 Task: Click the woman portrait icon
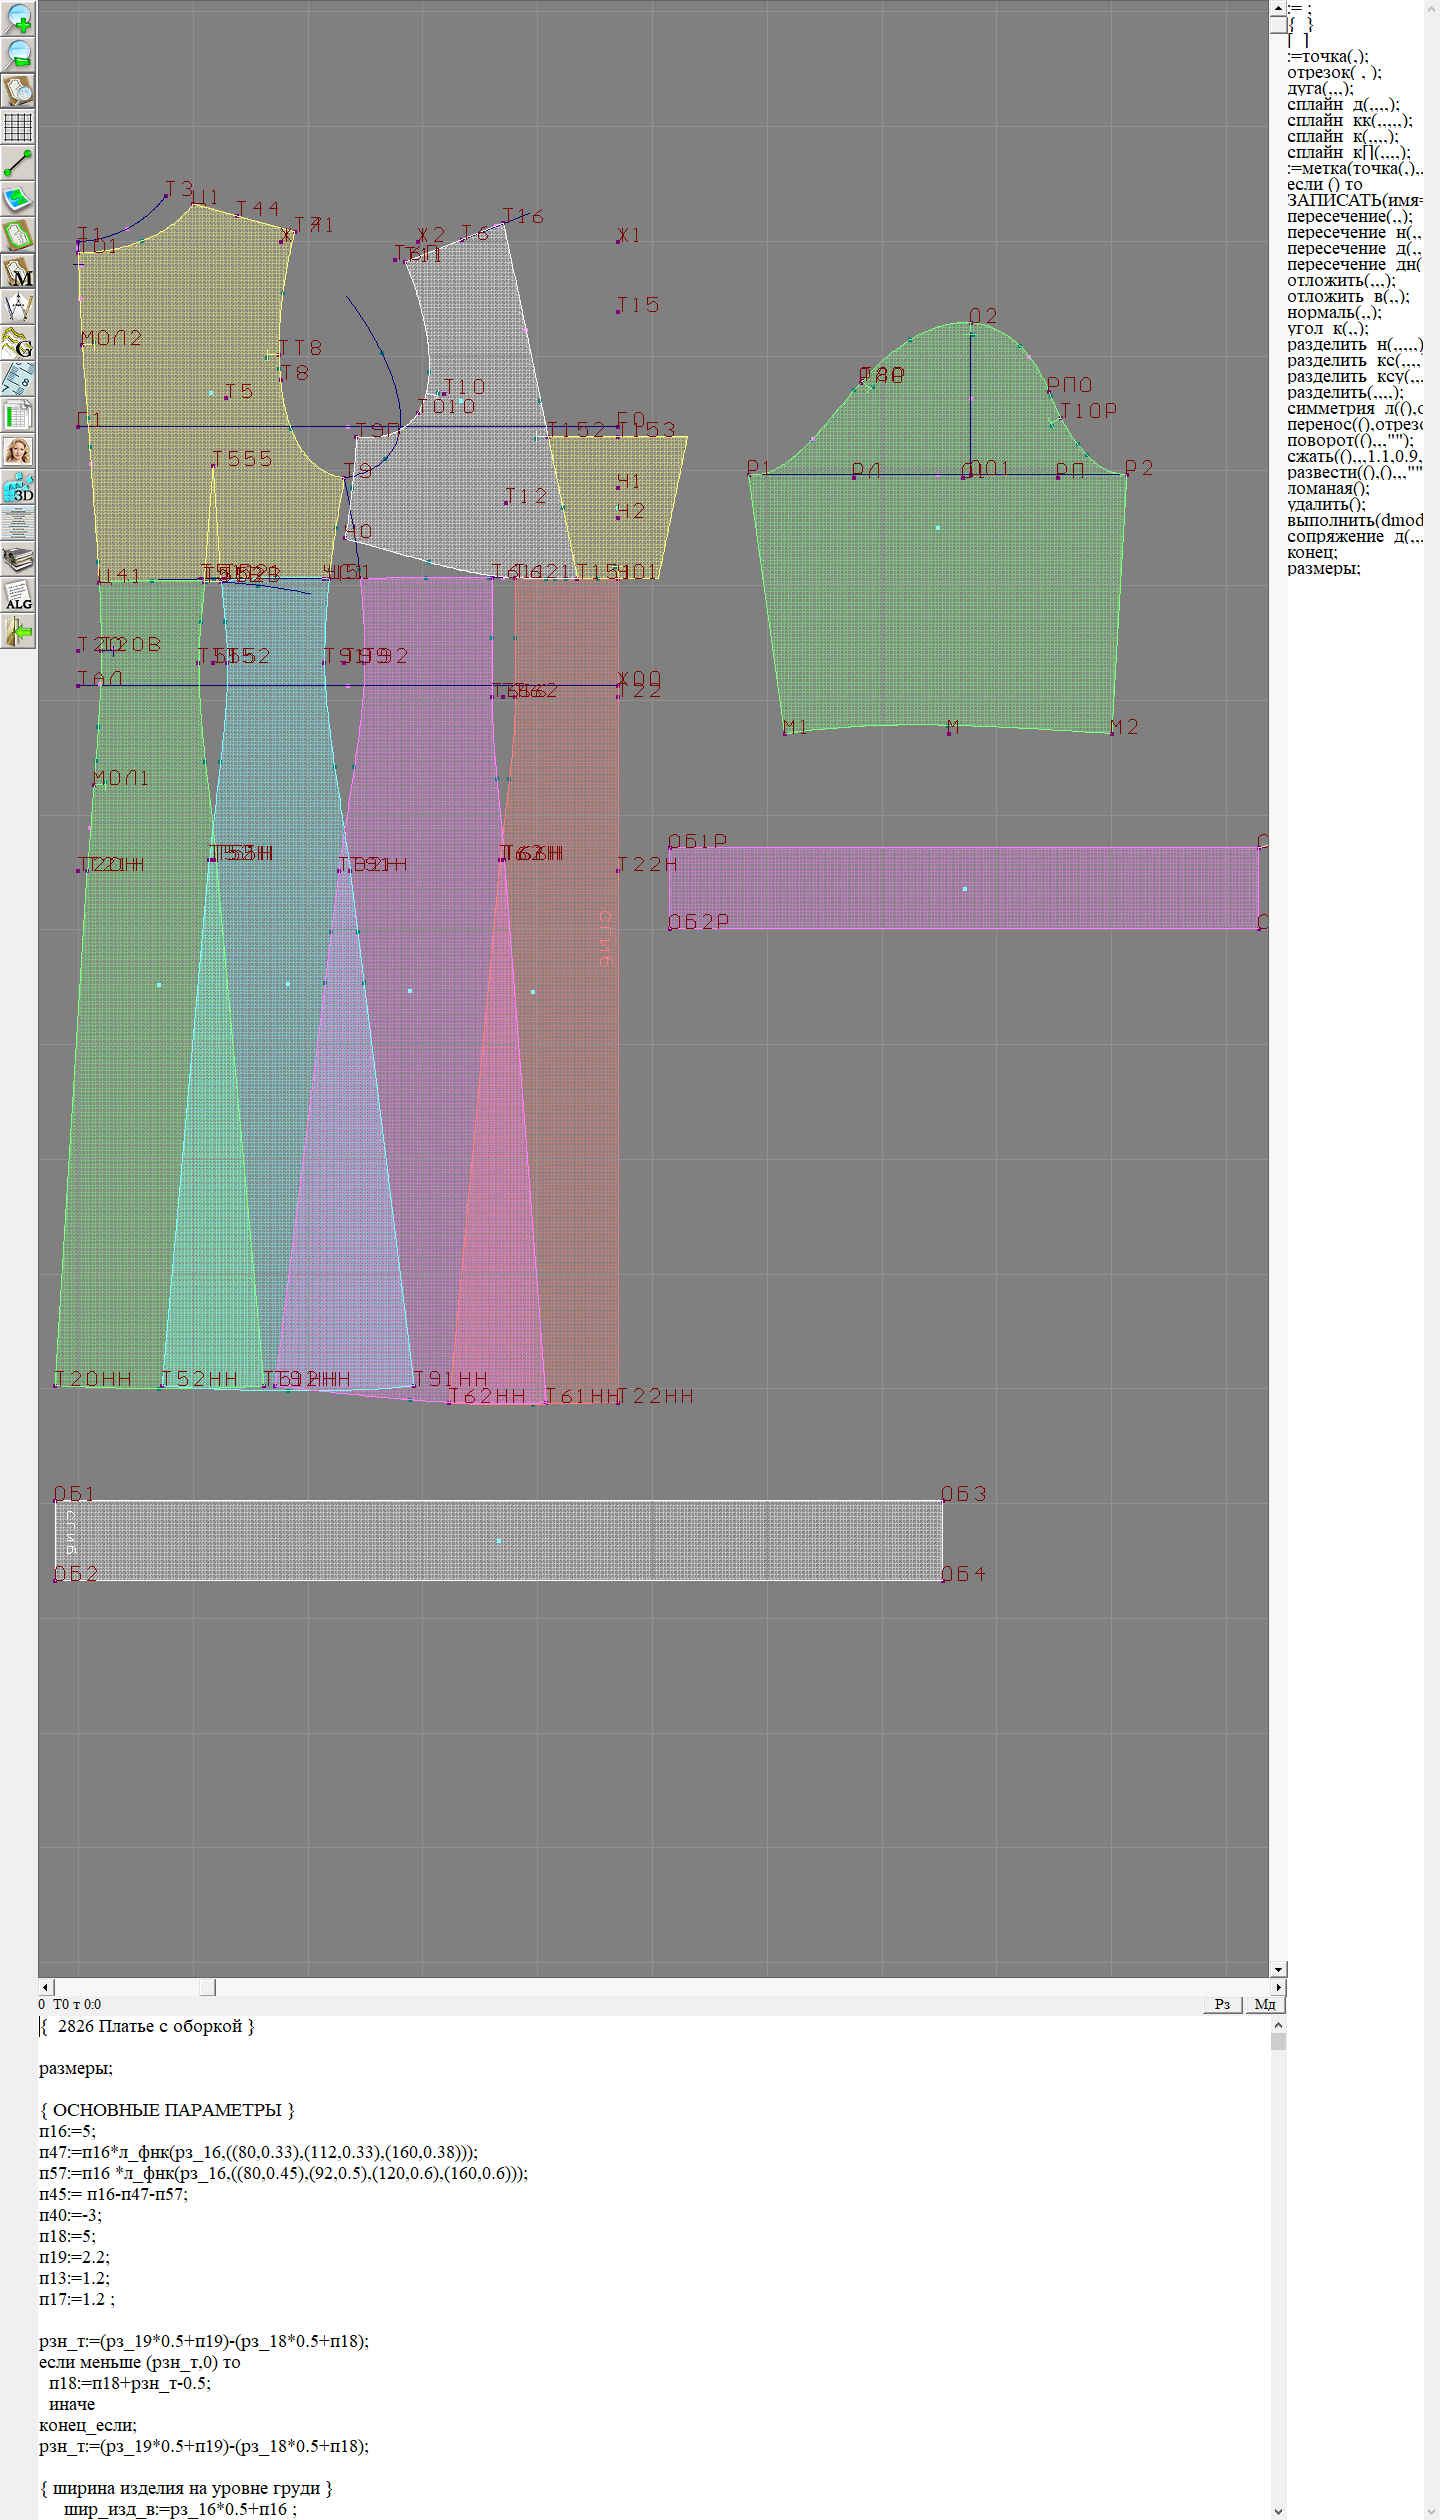tap(18, 450)
